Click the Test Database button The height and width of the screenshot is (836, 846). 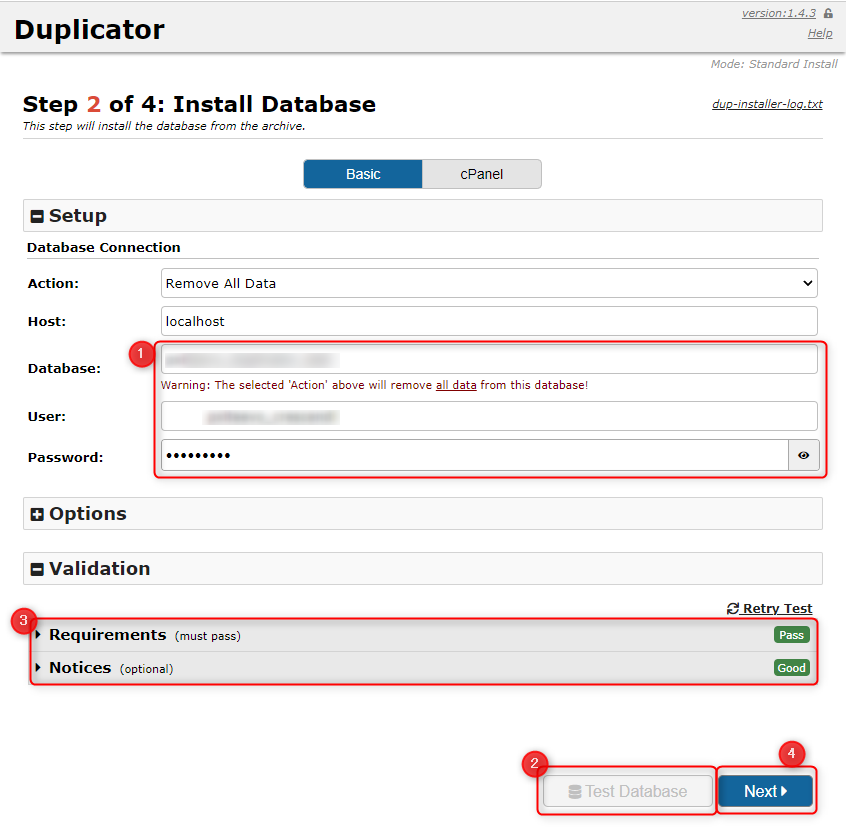[627, 791]
